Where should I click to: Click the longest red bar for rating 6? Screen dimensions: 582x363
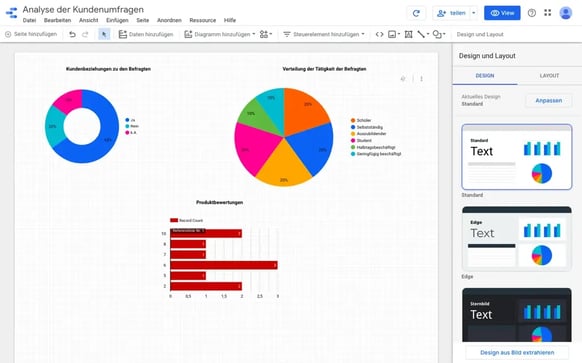tap(224, 265)
